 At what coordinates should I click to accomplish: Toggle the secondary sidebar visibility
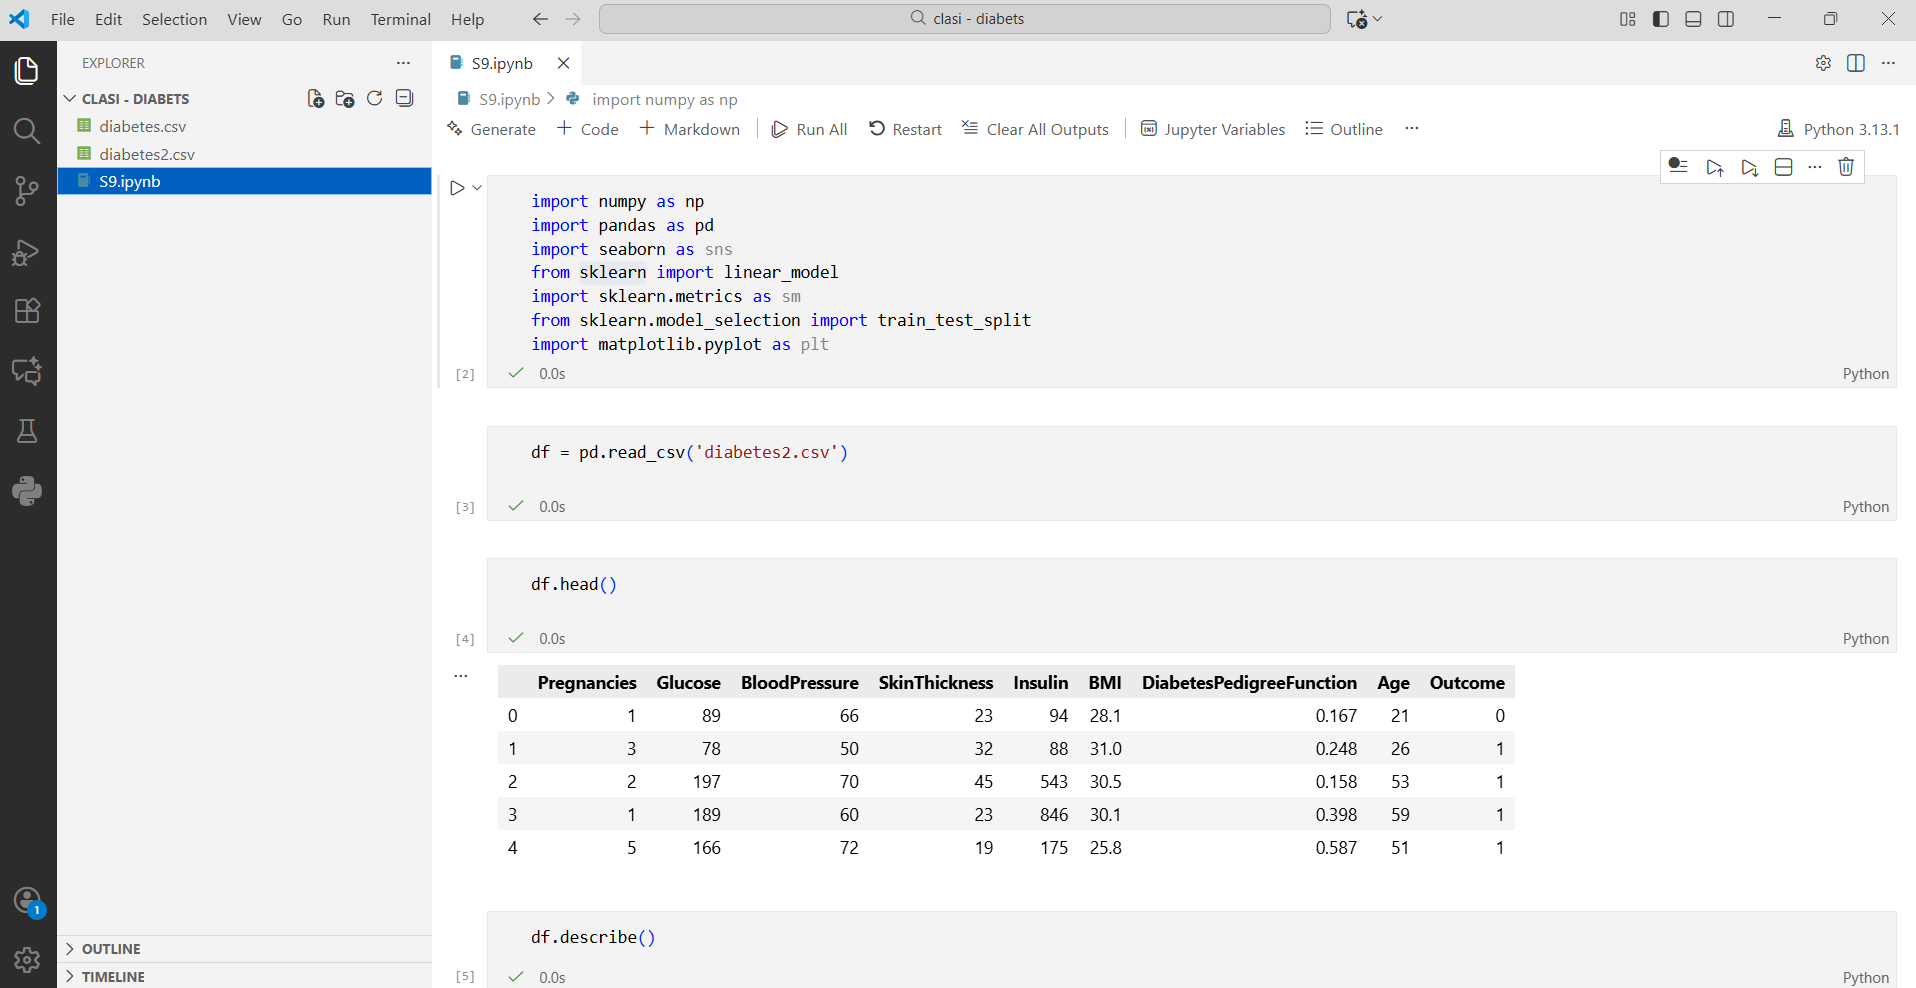click(1726, 19)
